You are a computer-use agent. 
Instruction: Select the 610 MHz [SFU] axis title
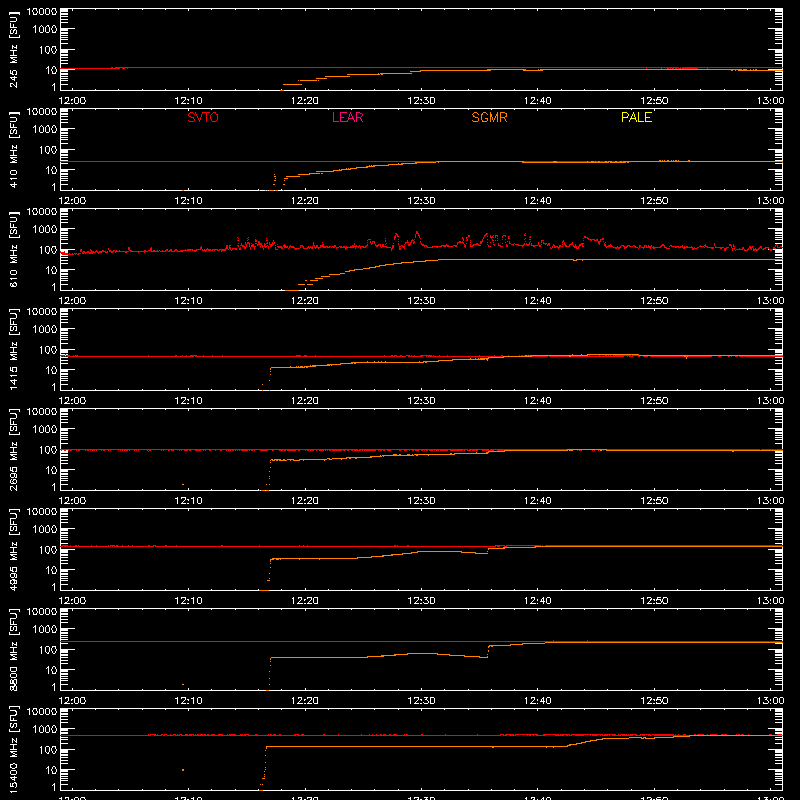point(14,250)
